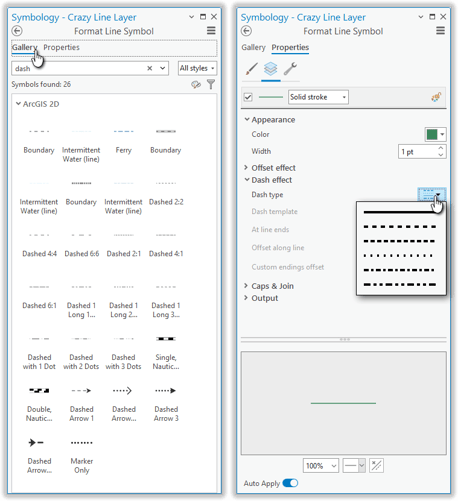The height and width of the screenshot is (501, 458).
Task: Pick the square dashed pattern option
Action: point(400,227)
